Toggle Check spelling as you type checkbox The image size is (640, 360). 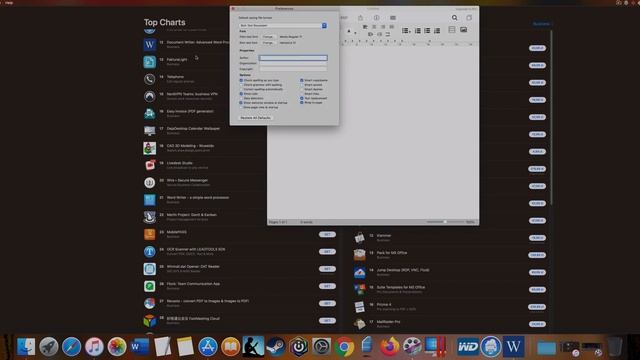click(241, 80)
